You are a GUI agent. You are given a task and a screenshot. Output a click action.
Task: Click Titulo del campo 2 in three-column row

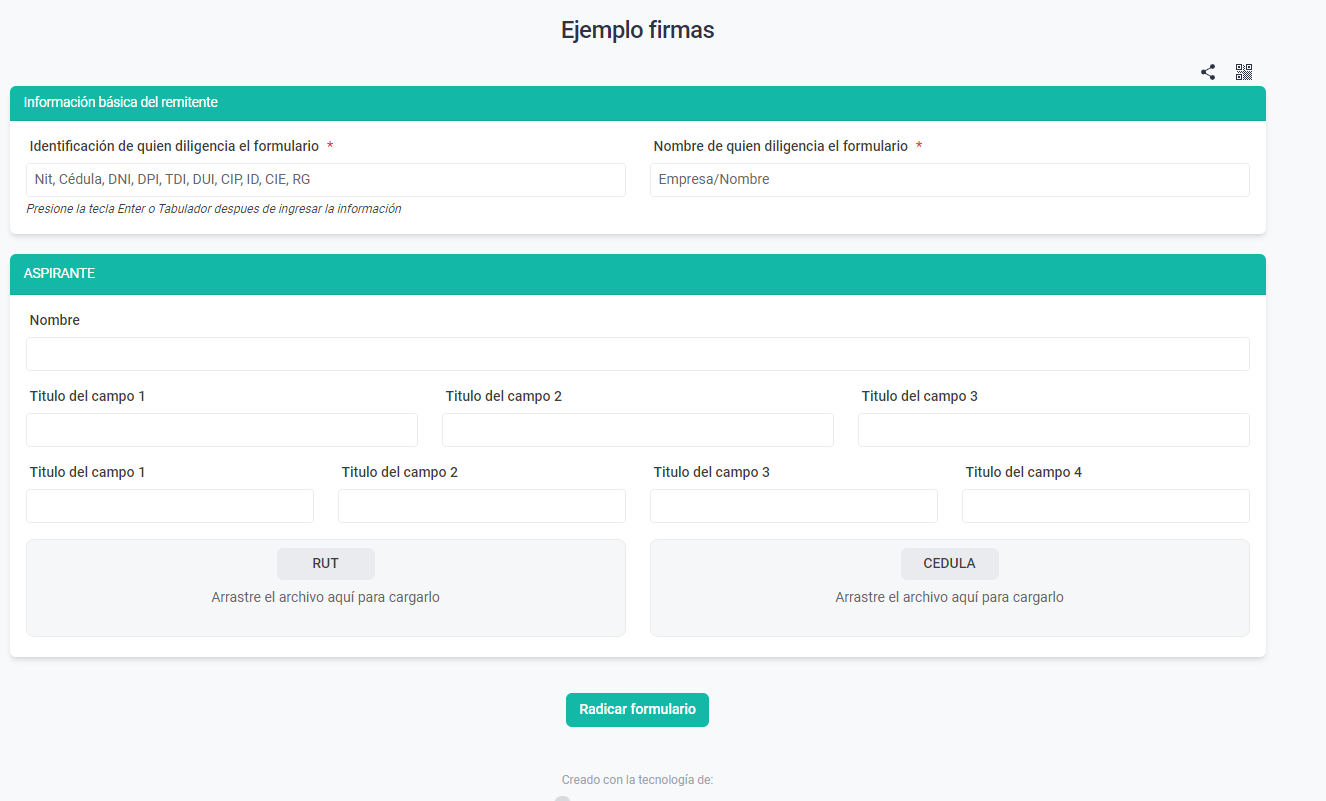637,430
